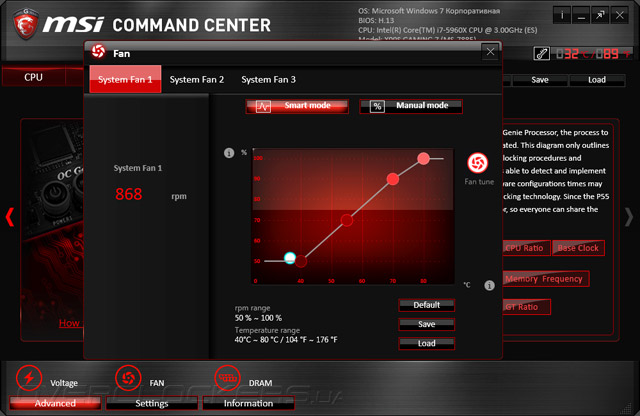Click the Base Clock button
The image size is (640, 416).
click(578, 248)
